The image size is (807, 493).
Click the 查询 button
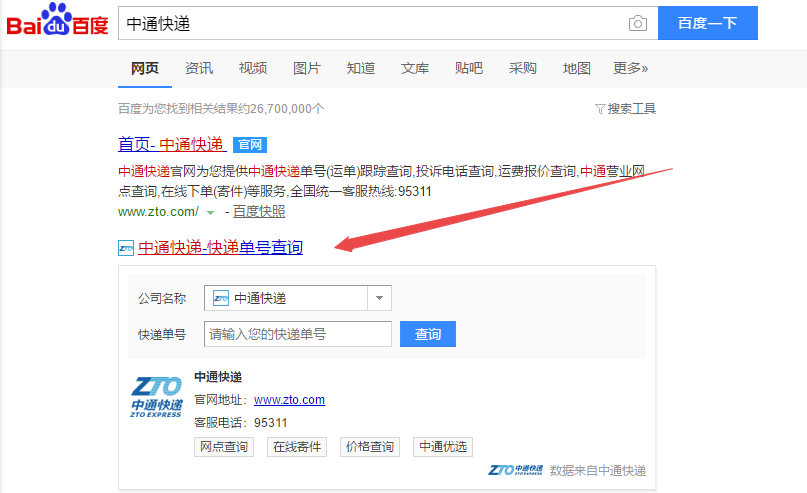pyautogui.click(x=428, y=334)
